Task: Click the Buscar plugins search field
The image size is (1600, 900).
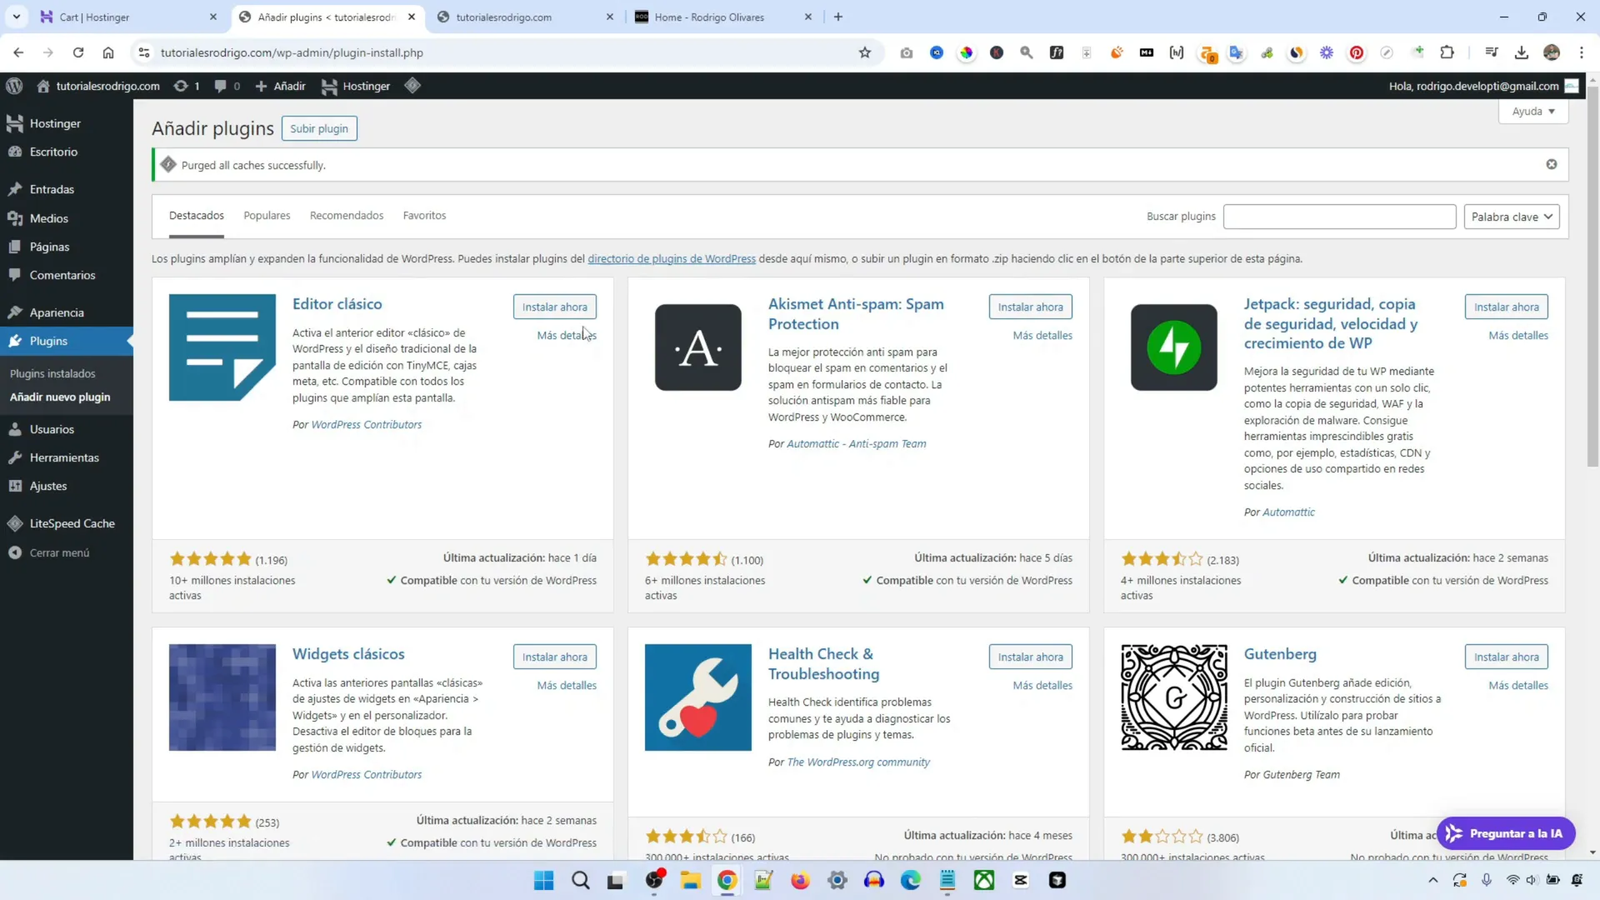Action: 1340,216
